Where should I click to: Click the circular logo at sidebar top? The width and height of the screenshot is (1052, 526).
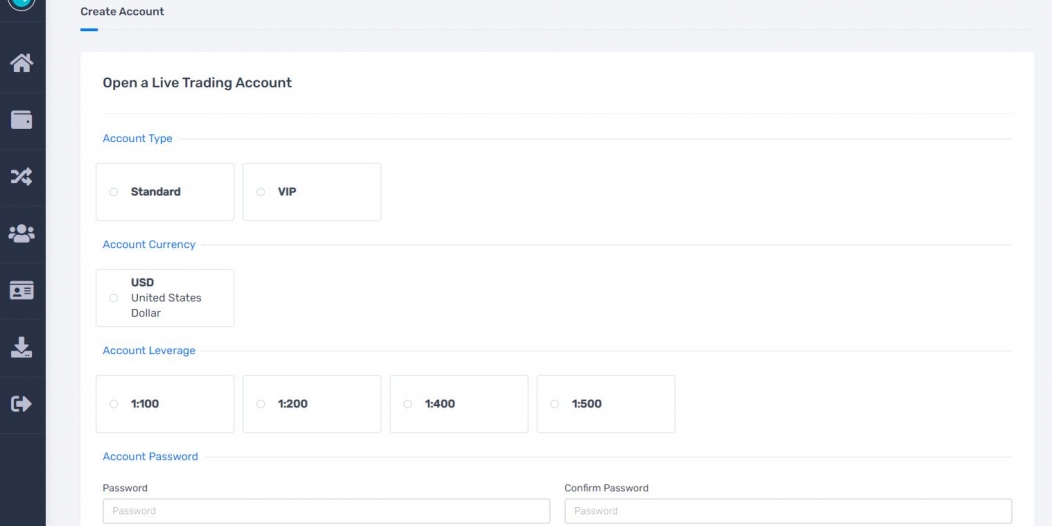click(21, 3)
